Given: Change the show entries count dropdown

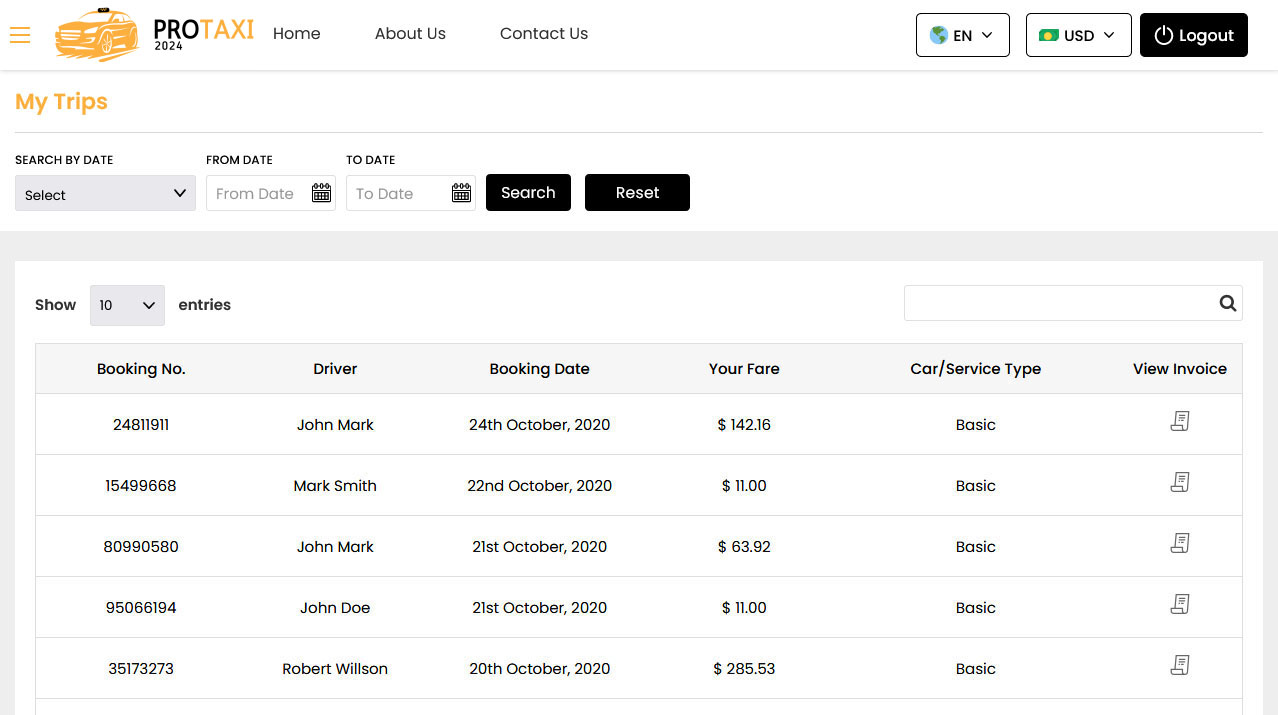Looking at the screenshot, I should click(127, 305).
